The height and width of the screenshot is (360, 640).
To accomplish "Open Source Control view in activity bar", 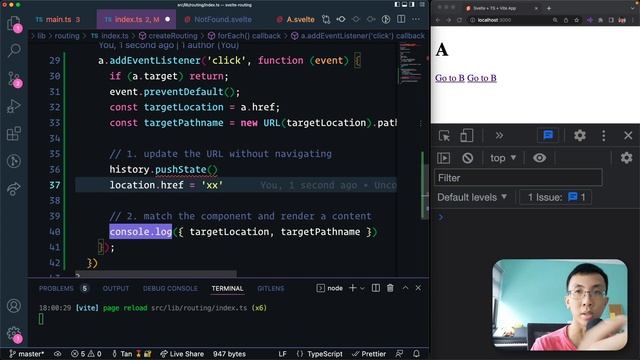I will pyautogui.click(x=14, y=79).
